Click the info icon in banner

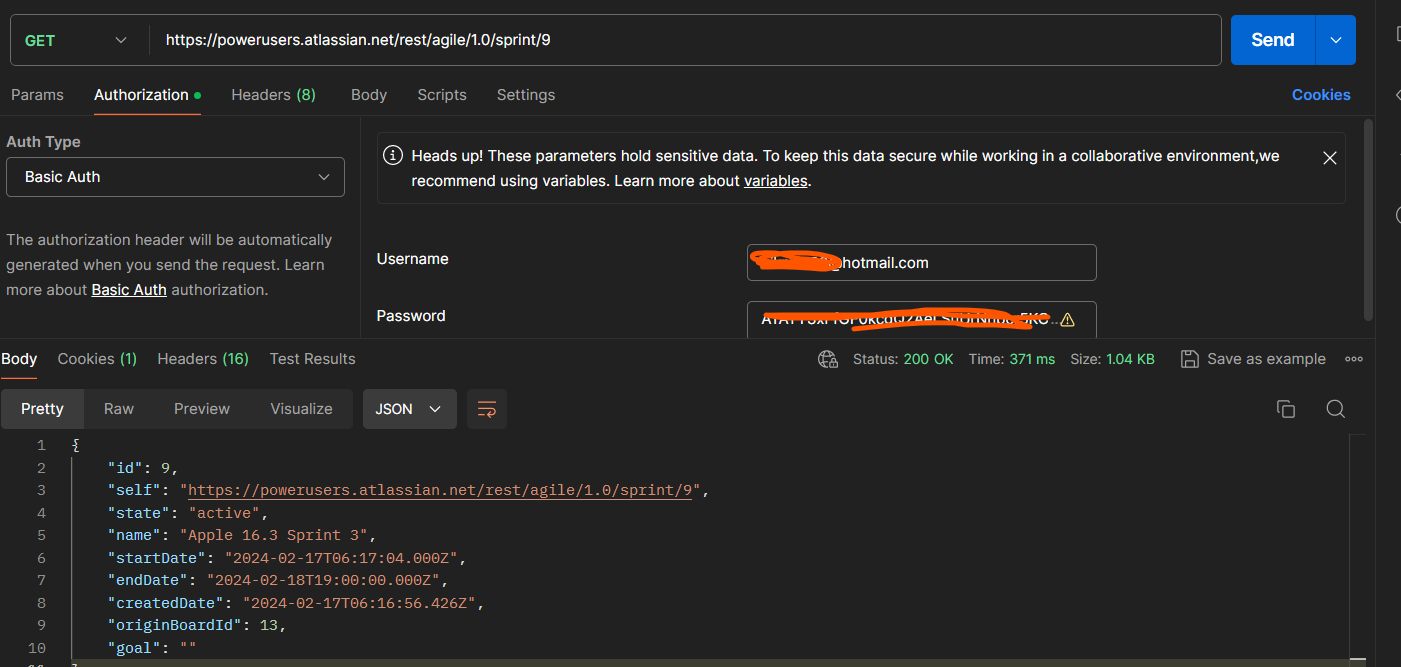tap(395, 156)
